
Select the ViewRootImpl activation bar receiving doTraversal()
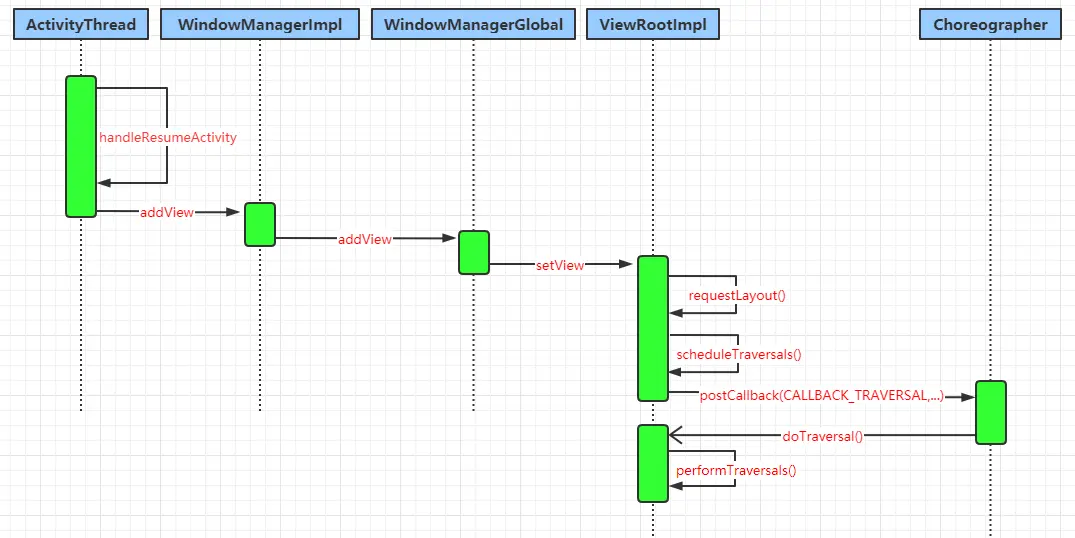point(653,463)
